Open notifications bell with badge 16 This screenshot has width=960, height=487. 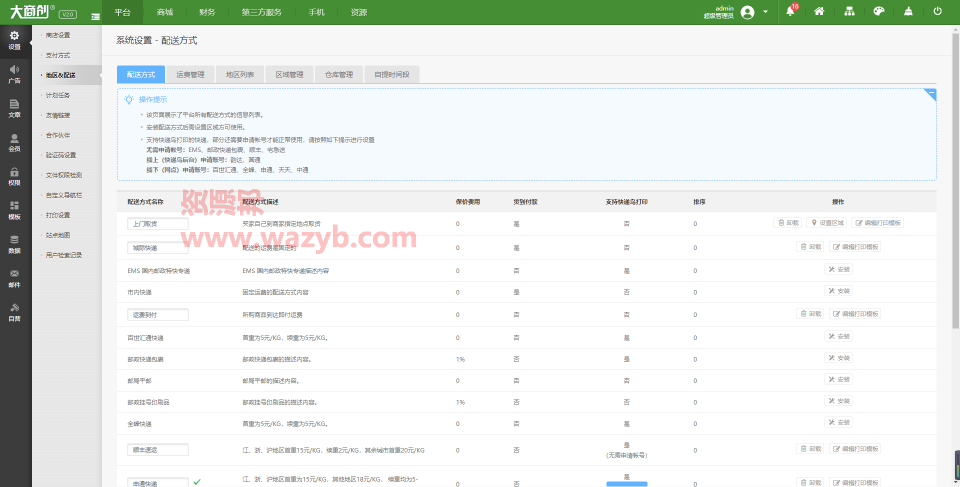(x=790, y=12)
